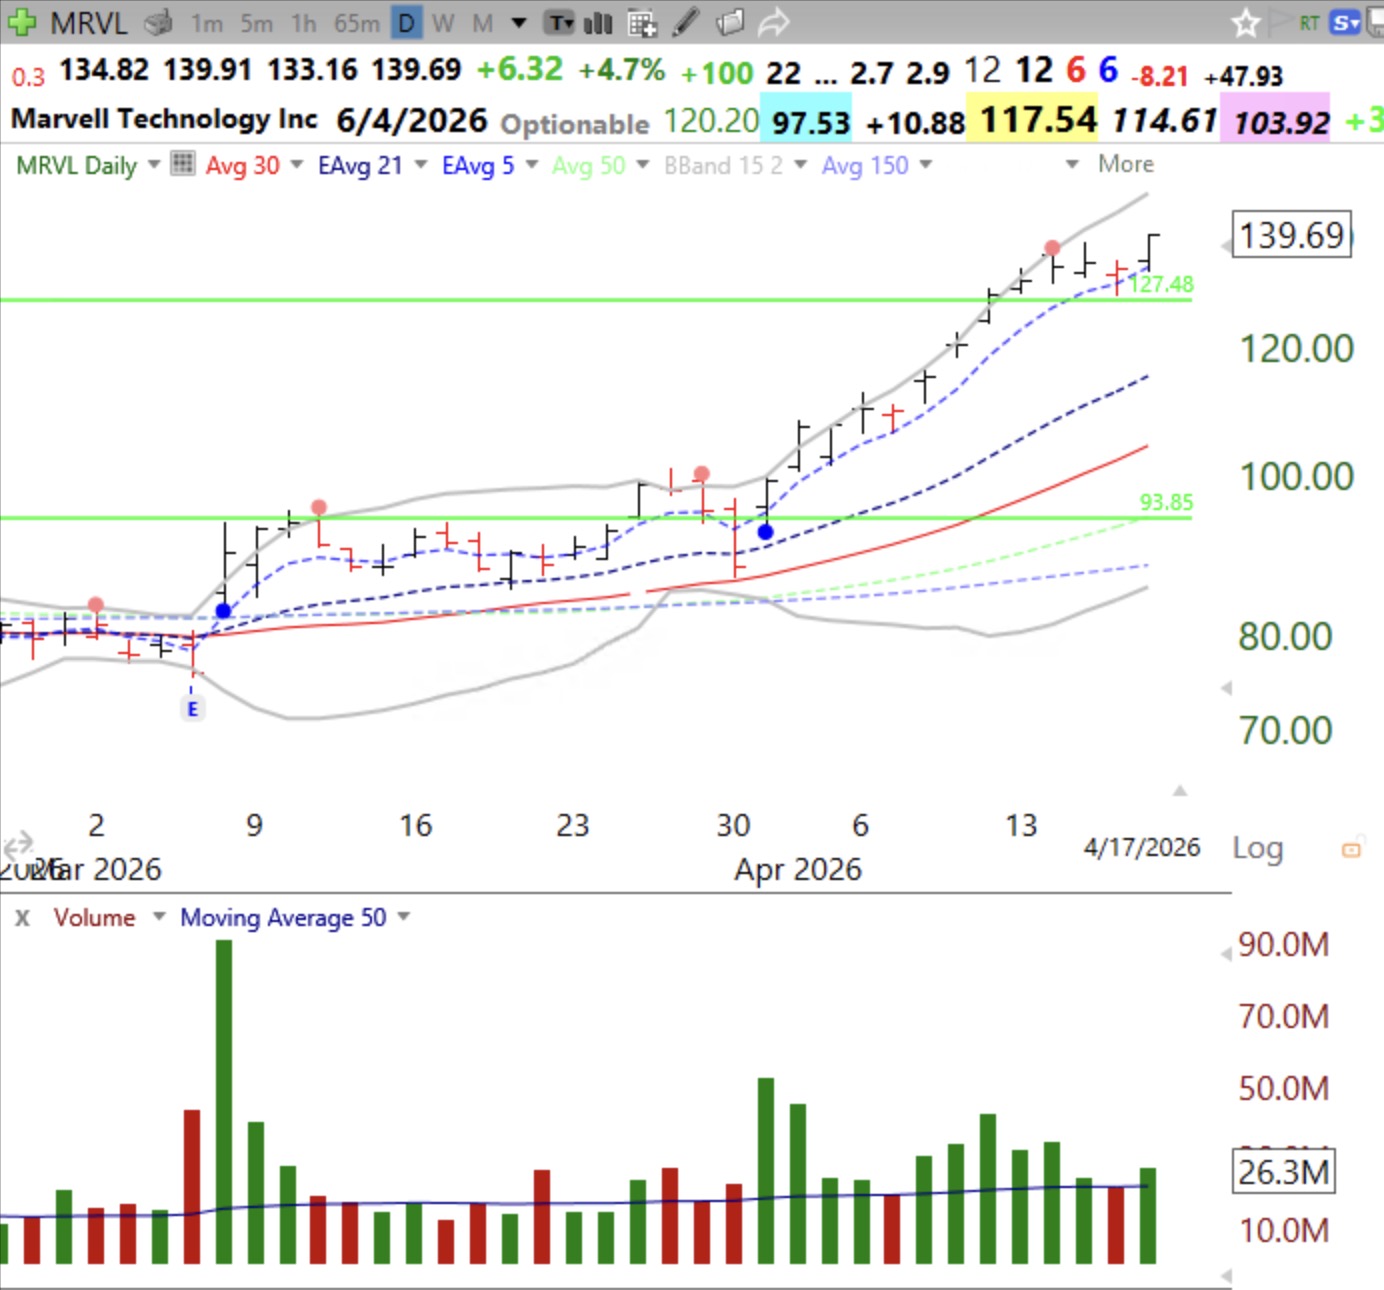
Task: Click the yellow-highlighted 117.54 value
Action: [x=1038, y=121]
